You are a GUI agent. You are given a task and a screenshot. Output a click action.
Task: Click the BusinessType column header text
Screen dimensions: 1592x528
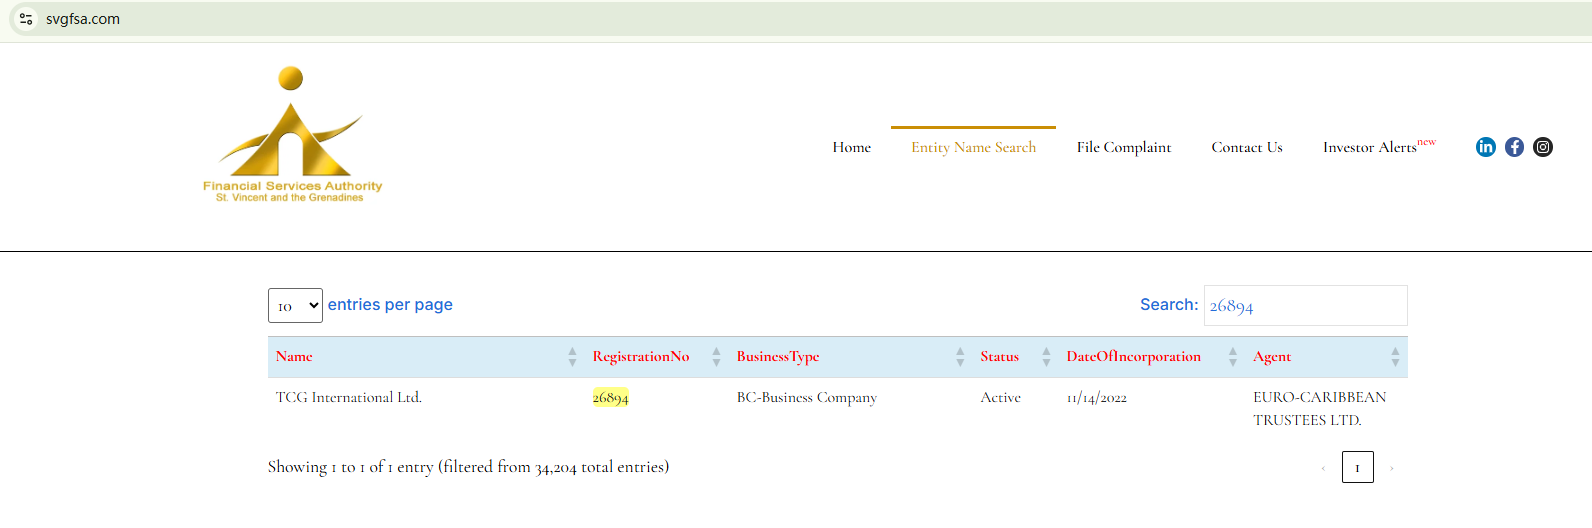(x=778, y=357)
